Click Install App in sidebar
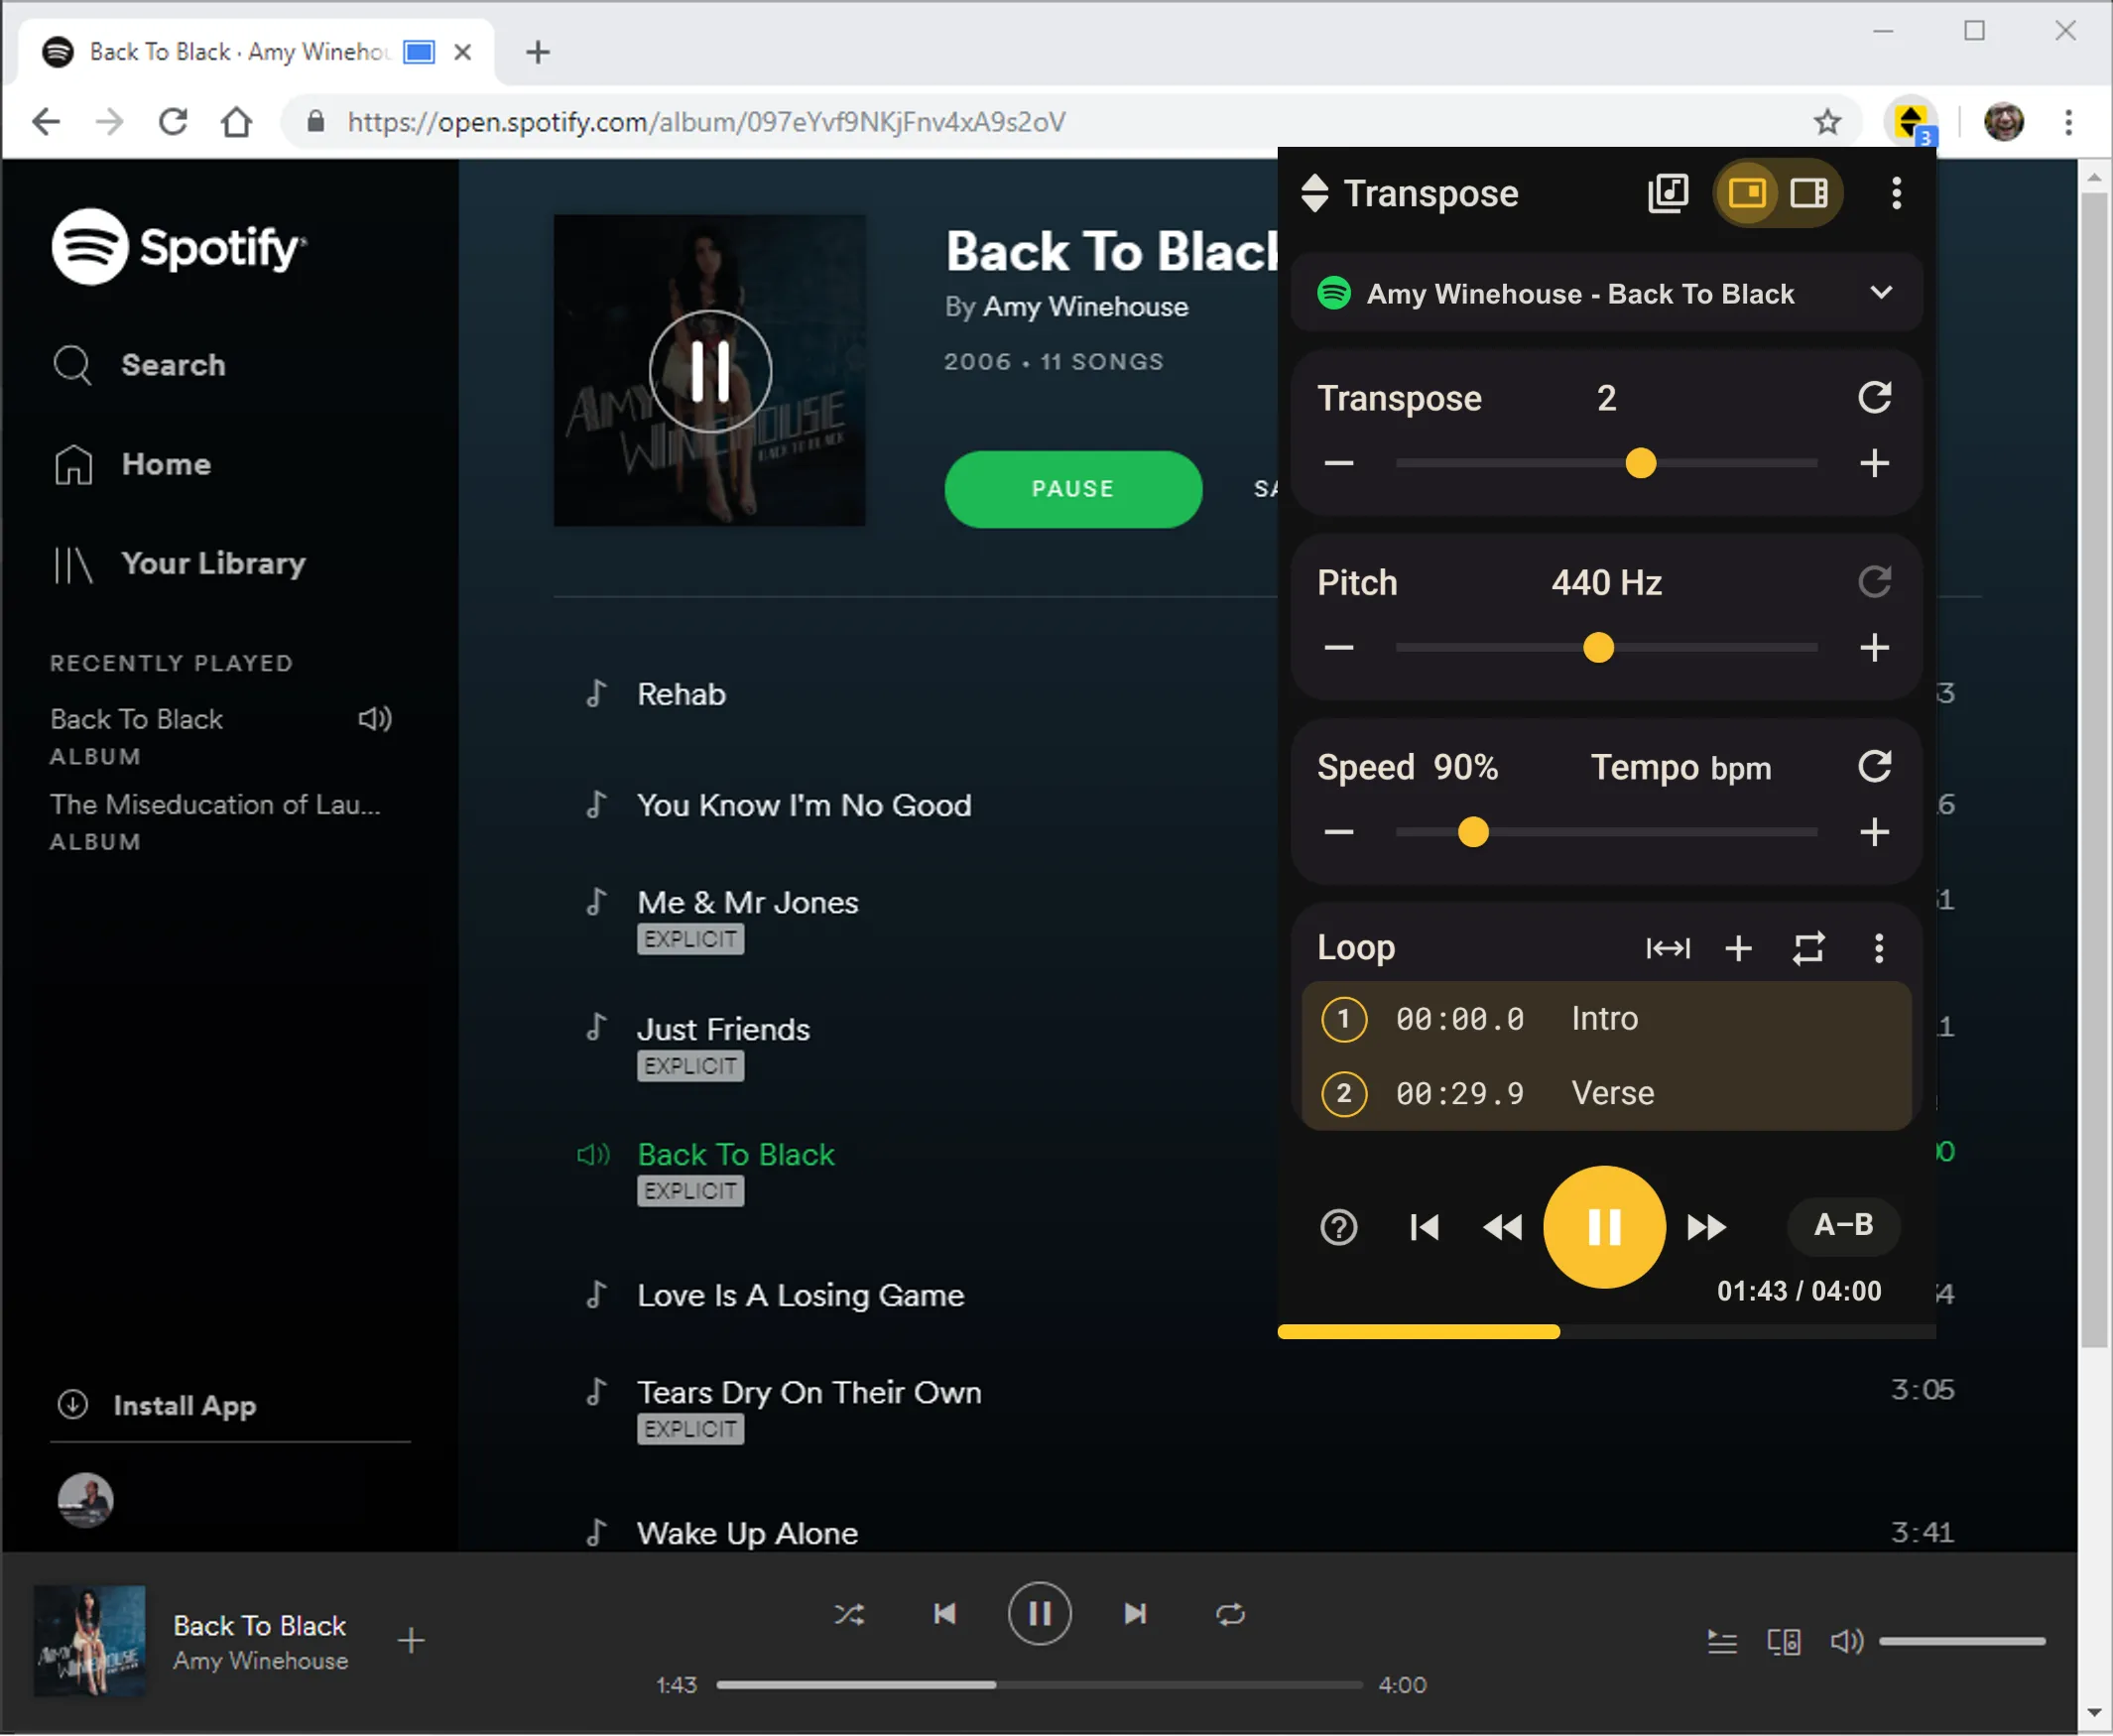Image resolution: width=2113 pixels, height=1736 pixels. coord(156,1406)
